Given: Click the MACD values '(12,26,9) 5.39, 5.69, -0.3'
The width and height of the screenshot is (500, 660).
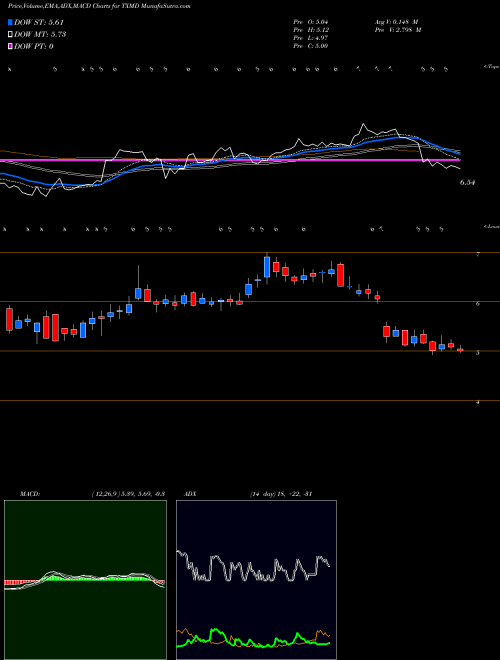Looking at the screenshot, I should click(x=128, y=494).
